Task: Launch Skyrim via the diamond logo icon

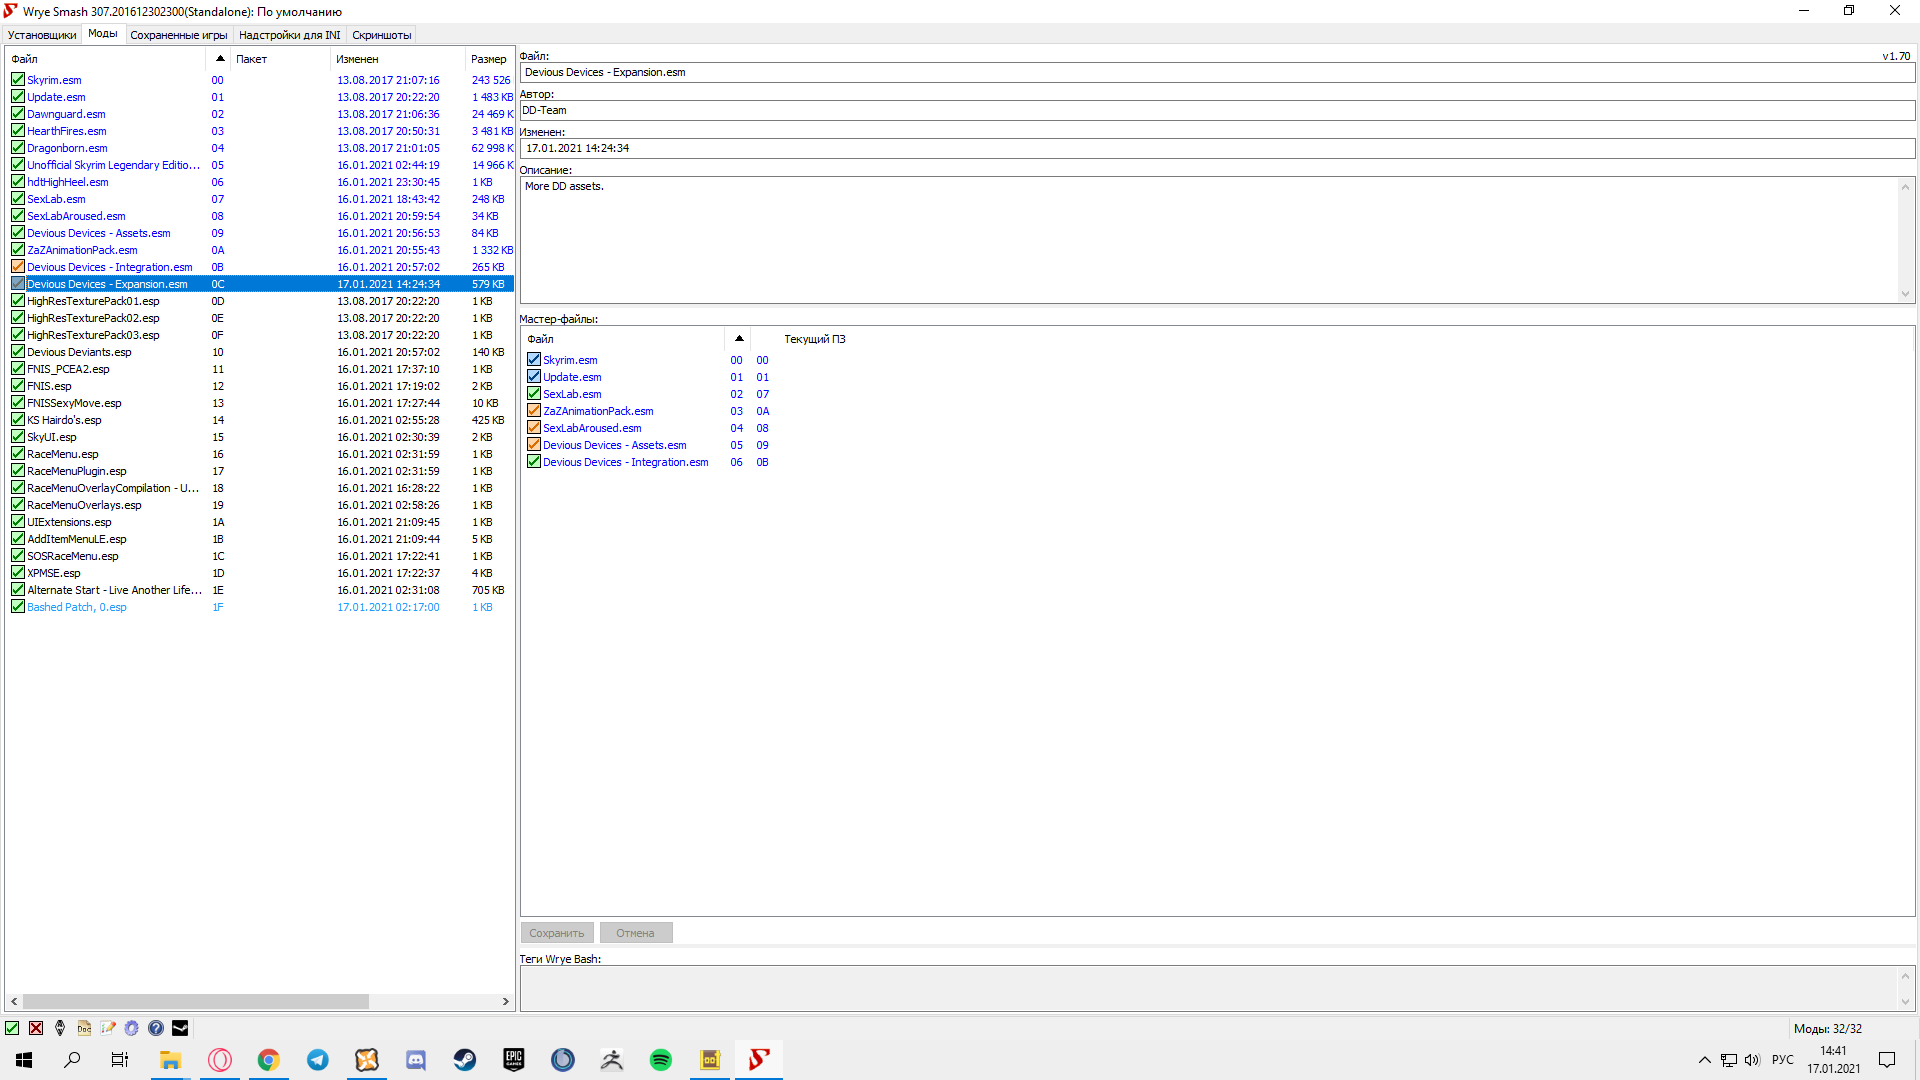Action: (60, 1028)
